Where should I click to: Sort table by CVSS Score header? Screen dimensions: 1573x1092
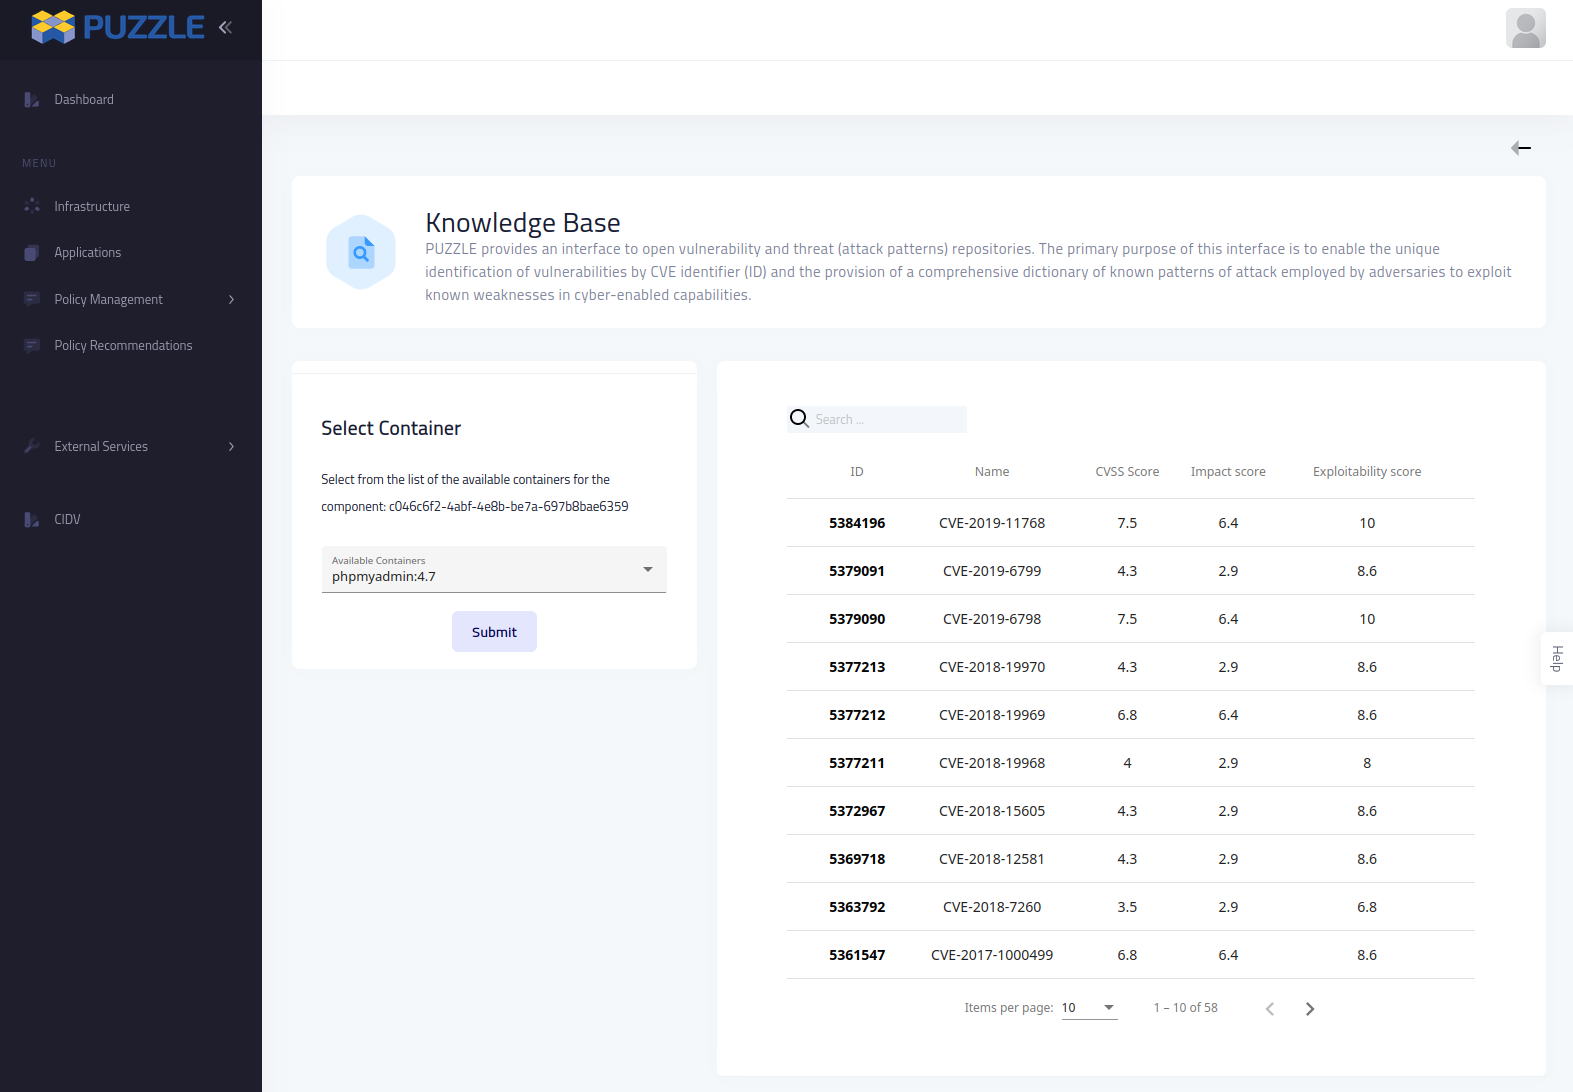[1127, 472]
